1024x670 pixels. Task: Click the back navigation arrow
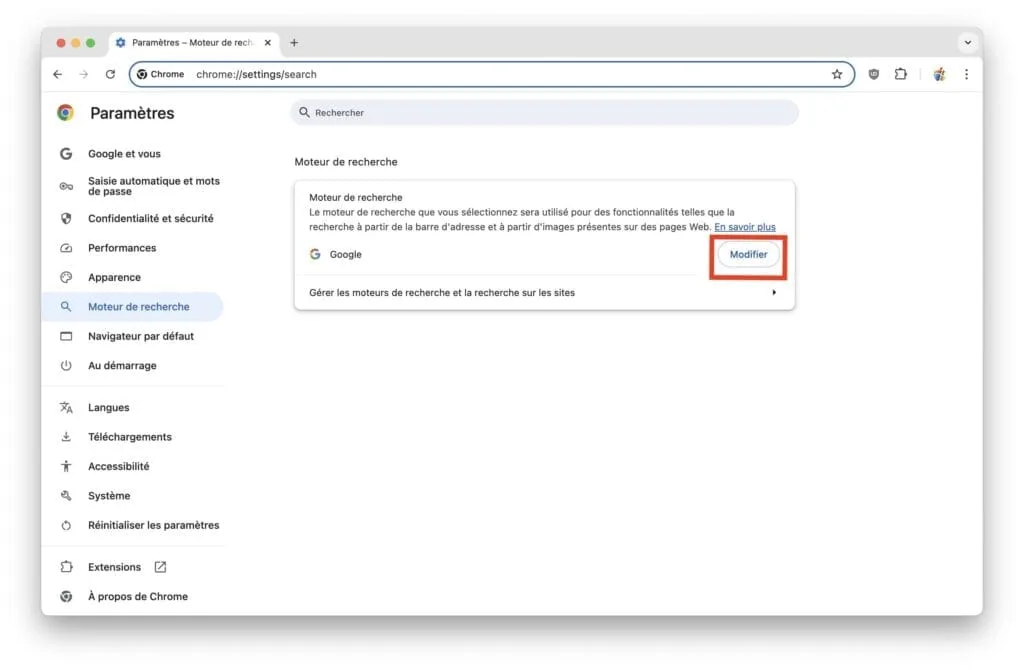(57, 74)
